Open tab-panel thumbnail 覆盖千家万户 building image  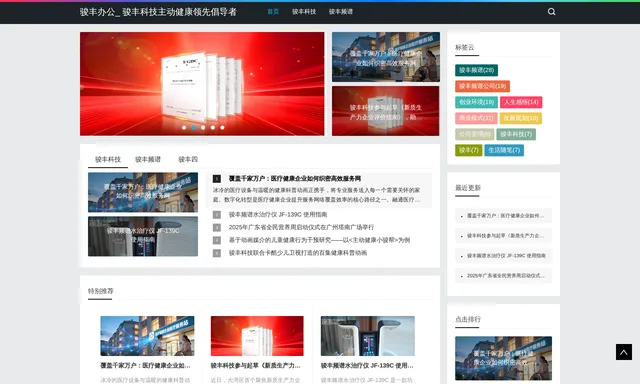tap(143, 192)
